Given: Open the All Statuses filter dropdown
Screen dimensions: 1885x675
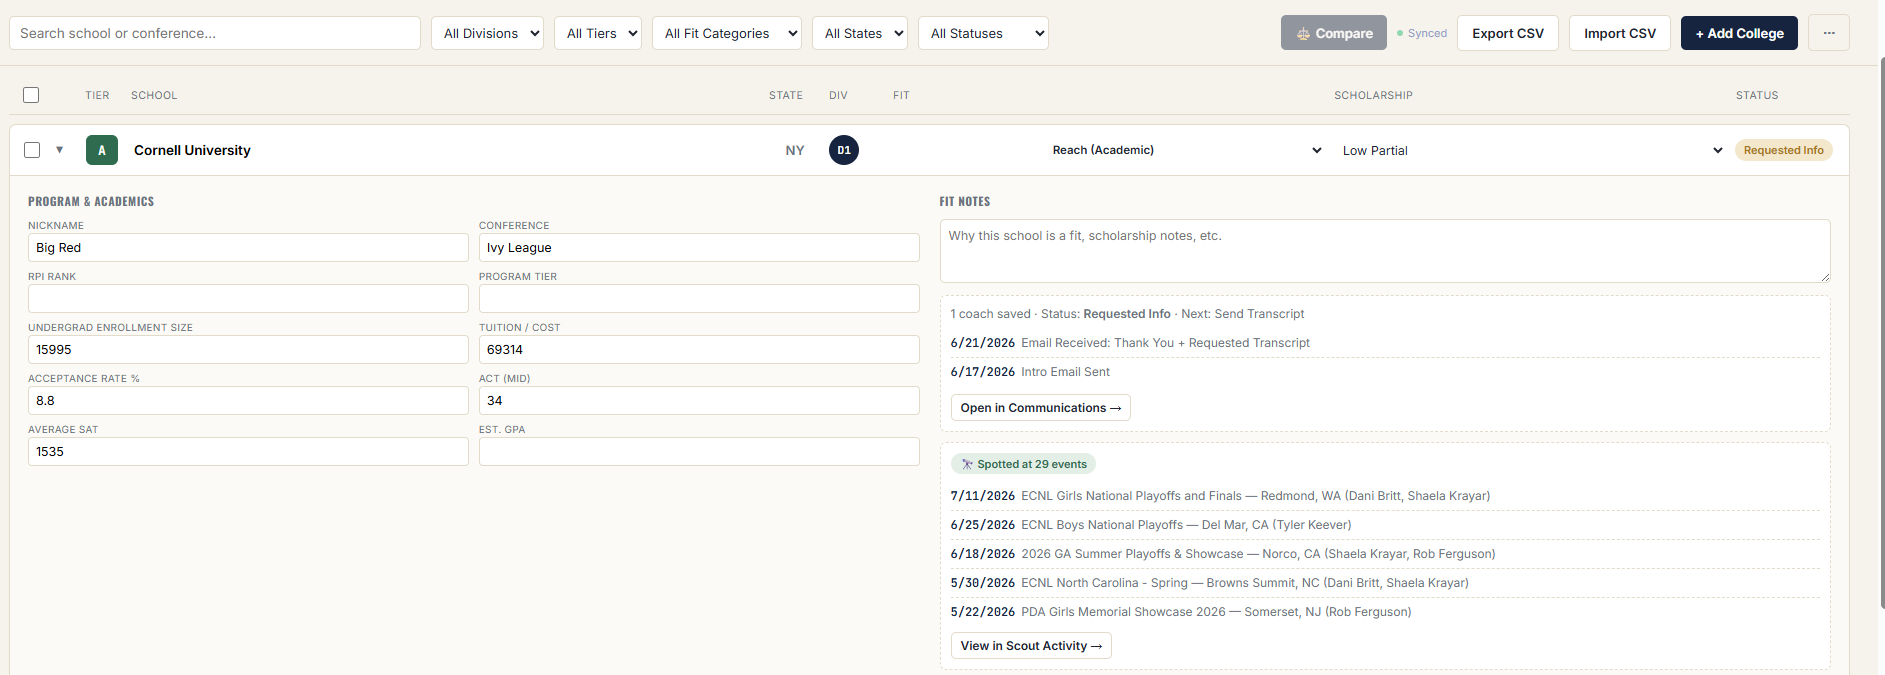Looking at the screenshot, I should pos(983,33).
